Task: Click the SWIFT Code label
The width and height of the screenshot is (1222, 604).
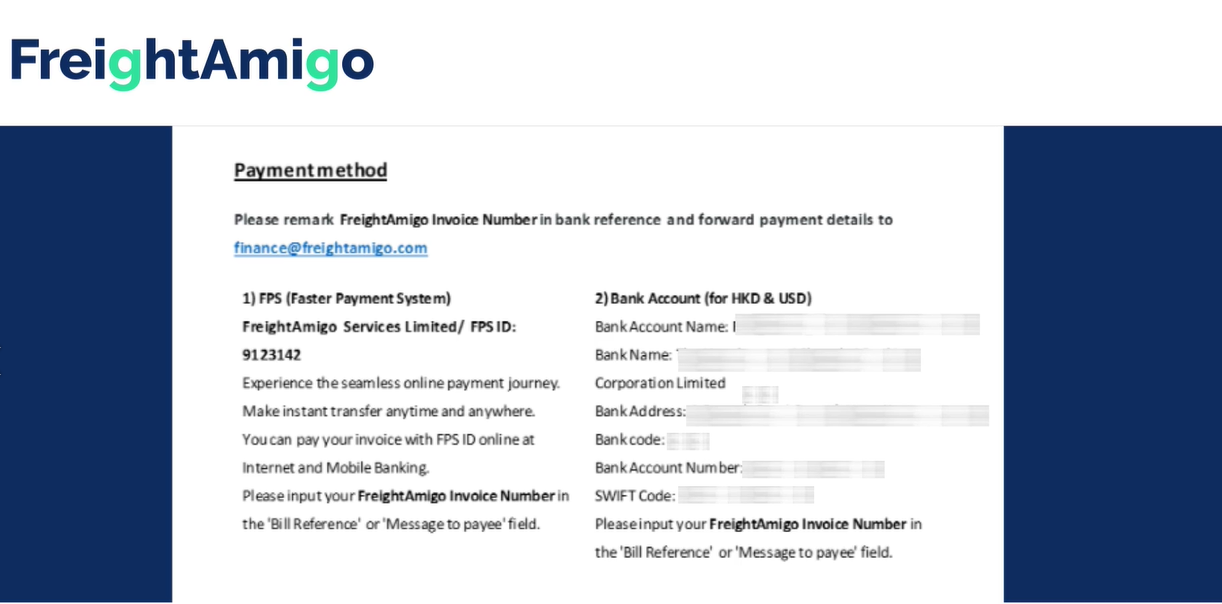Action: click(x=635, y=496)
